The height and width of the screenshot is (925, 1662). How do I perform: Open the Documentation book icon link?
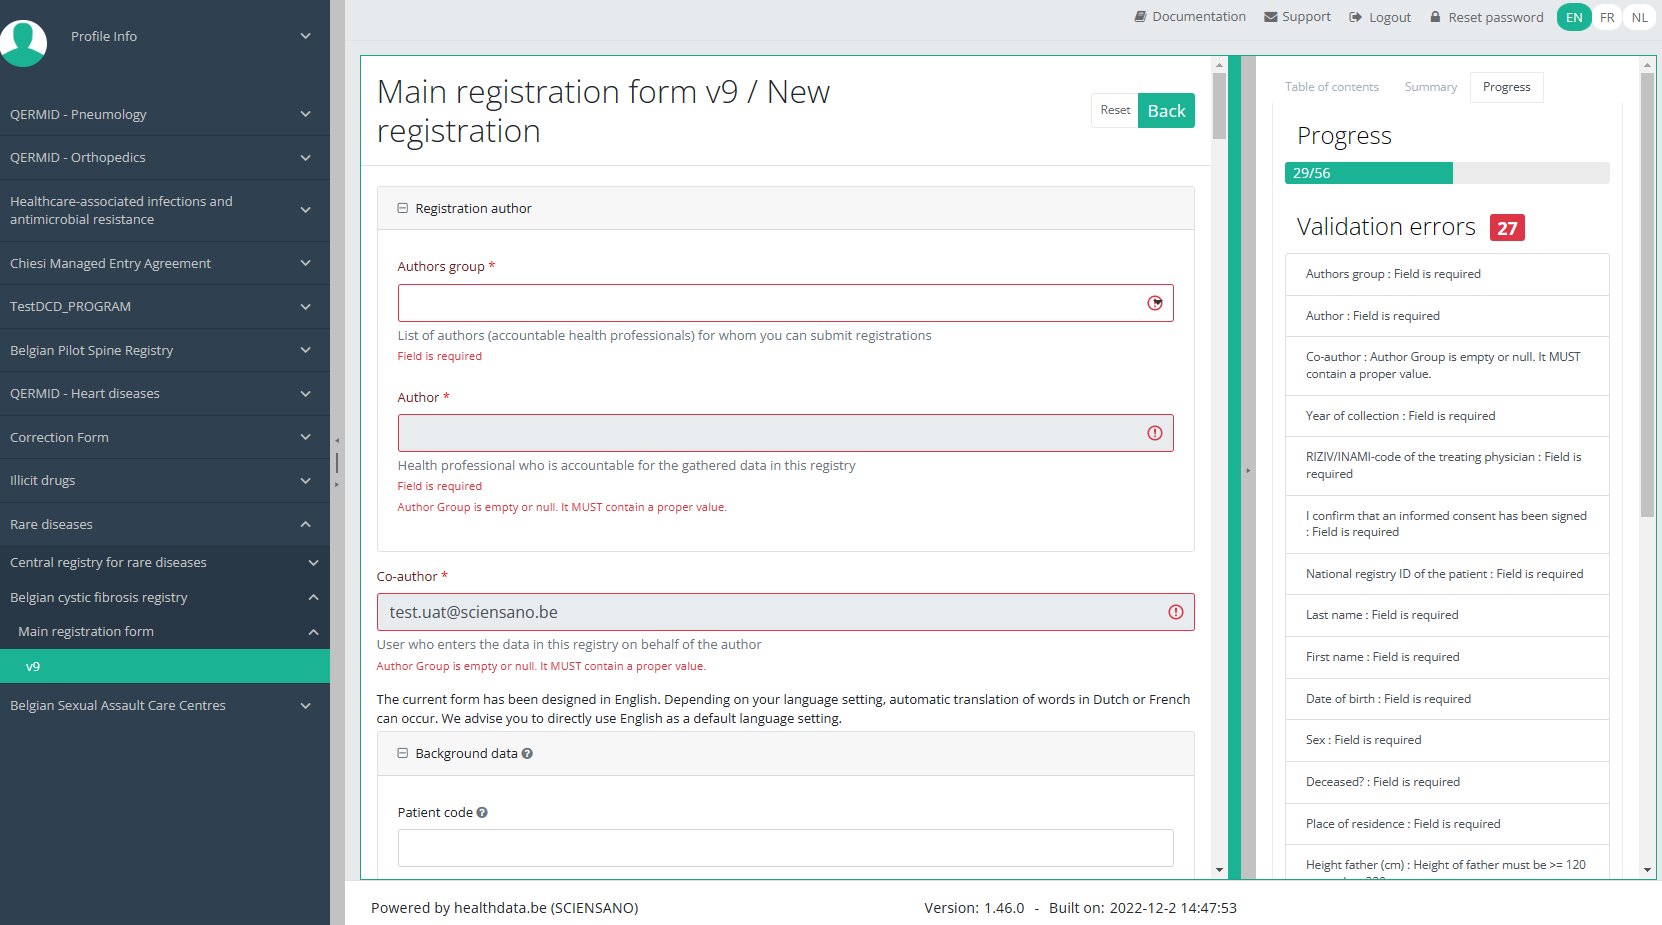click(x=1140, y=17)
